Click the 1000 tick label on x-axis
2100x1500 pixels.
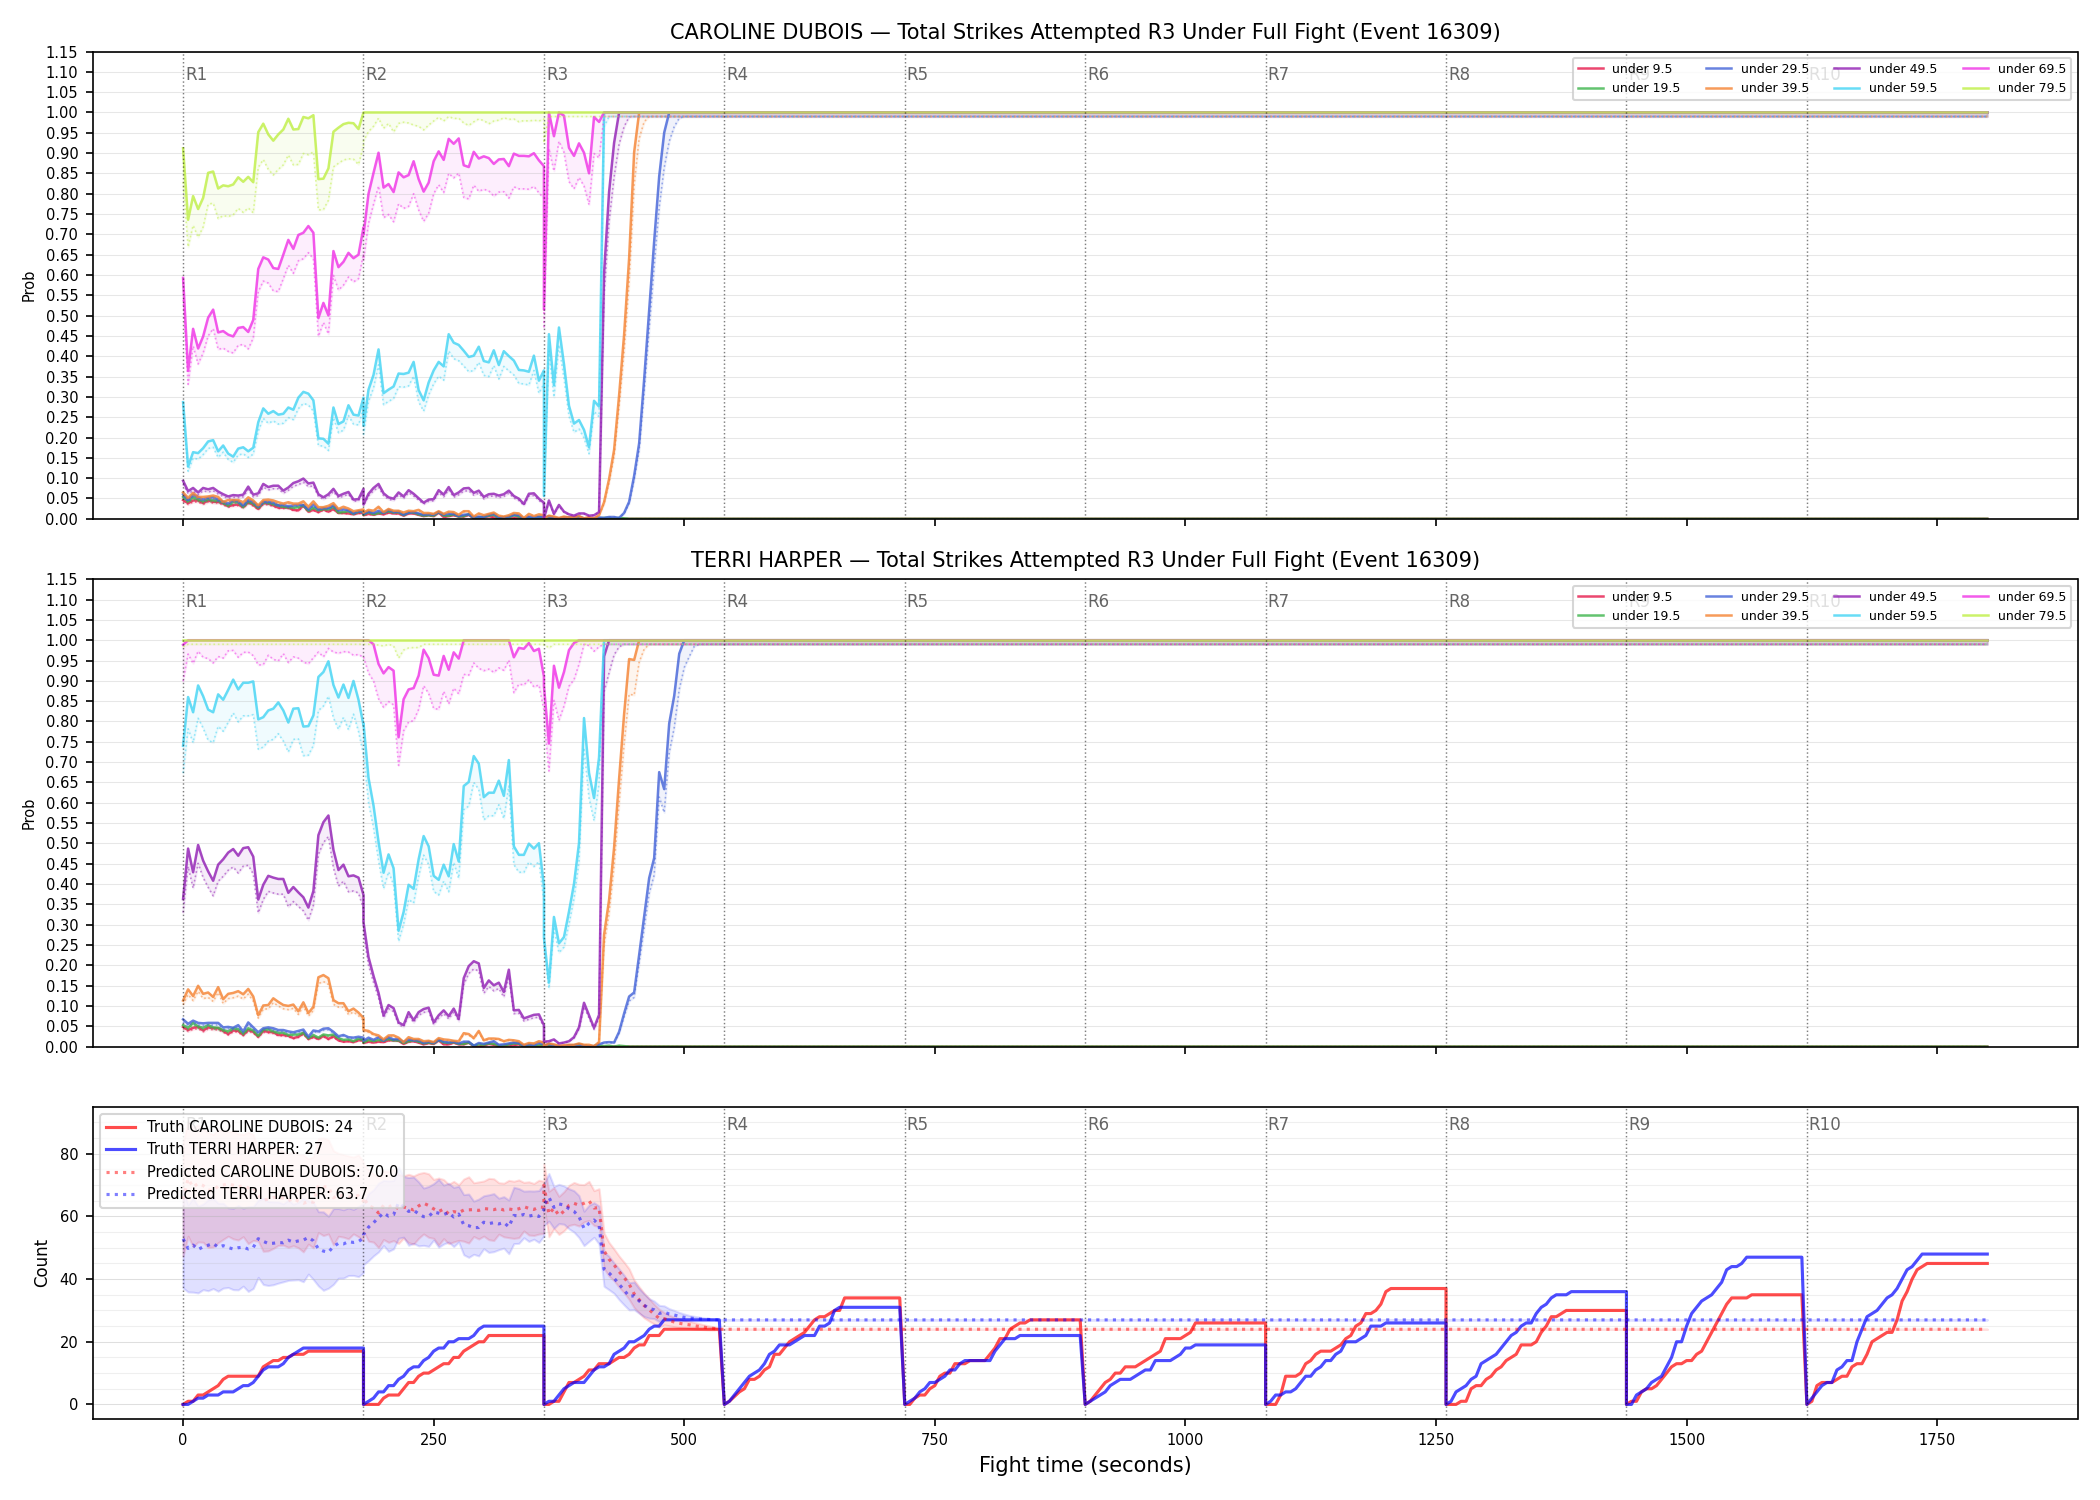(1185, 1439)
